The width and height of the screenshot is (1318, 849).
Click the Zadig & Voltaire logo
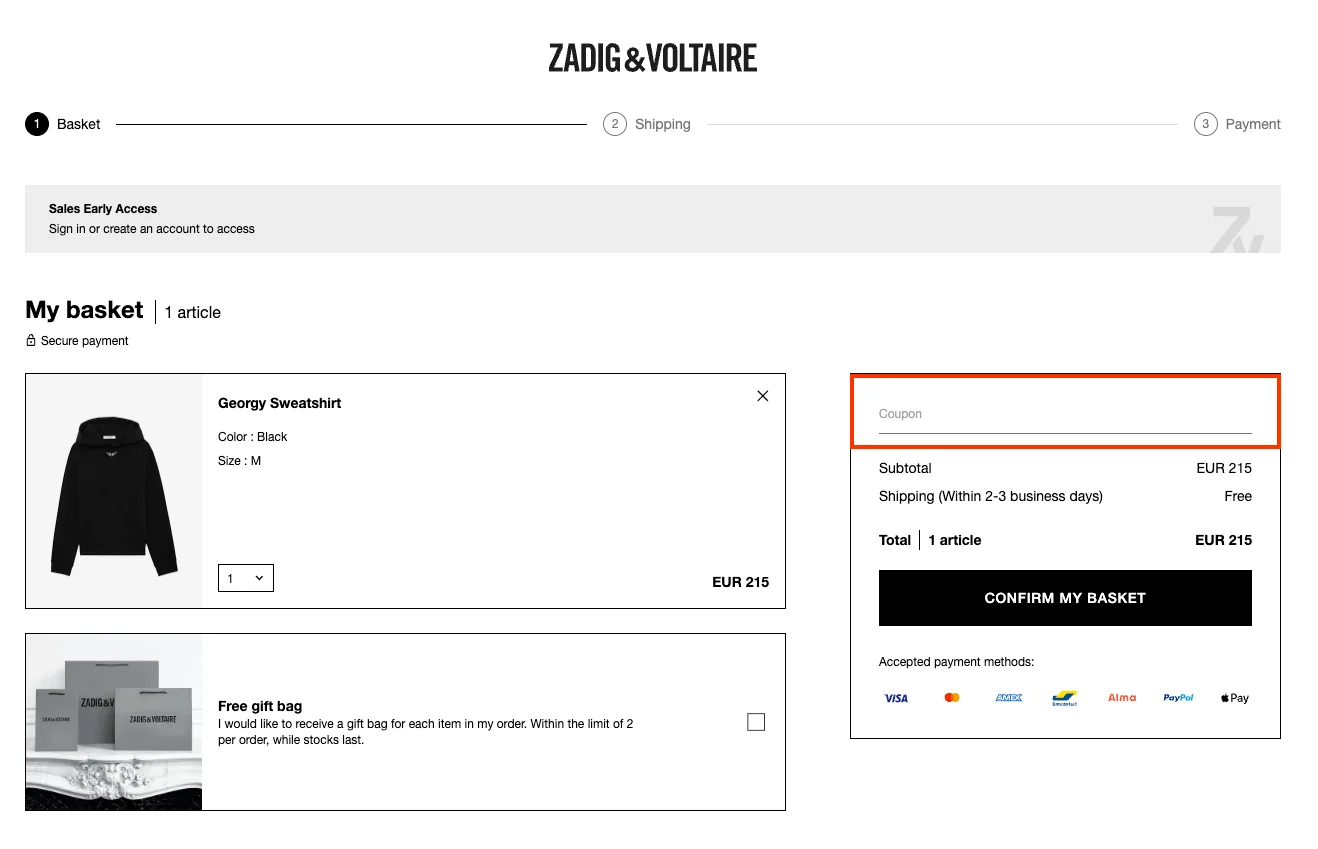[651, 58]
